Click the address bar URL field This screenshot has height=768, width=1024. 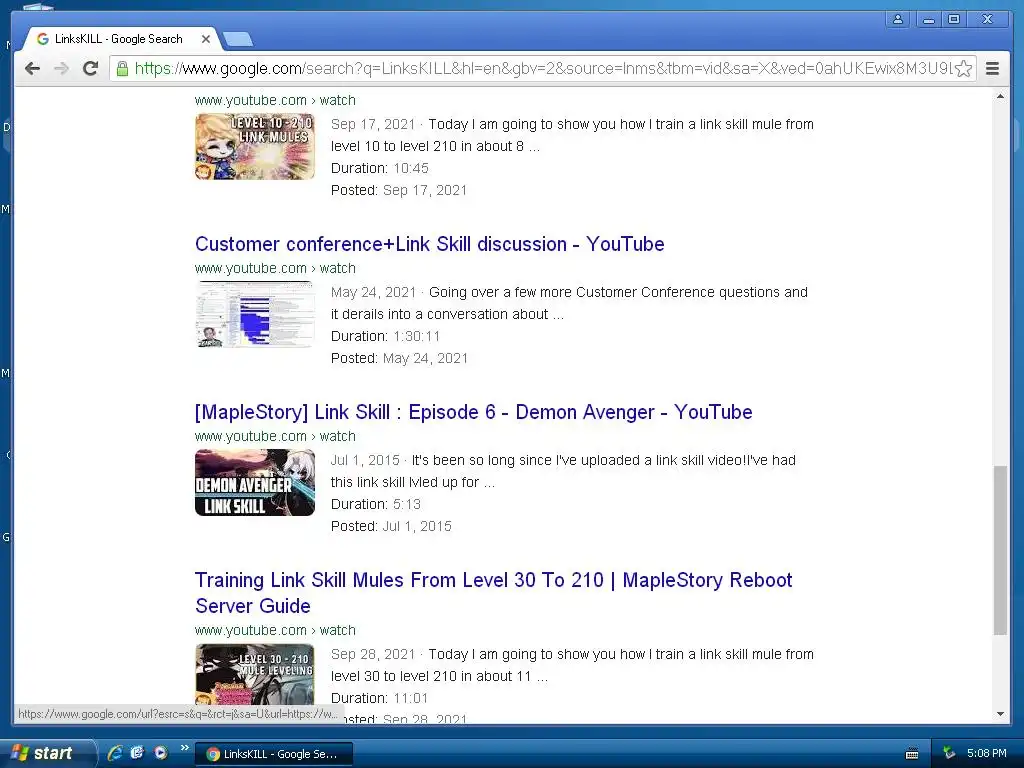coord(543,69)
